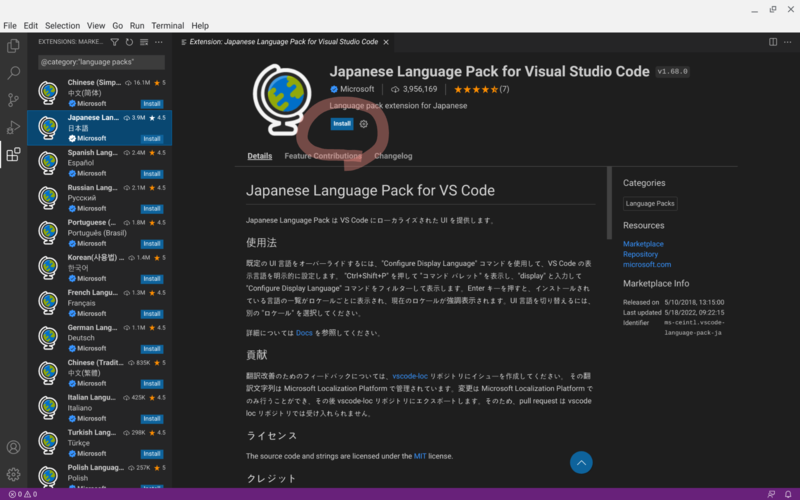The image size is (800, 500).
Task: Click the large globe extension icon
Action: 282,99
